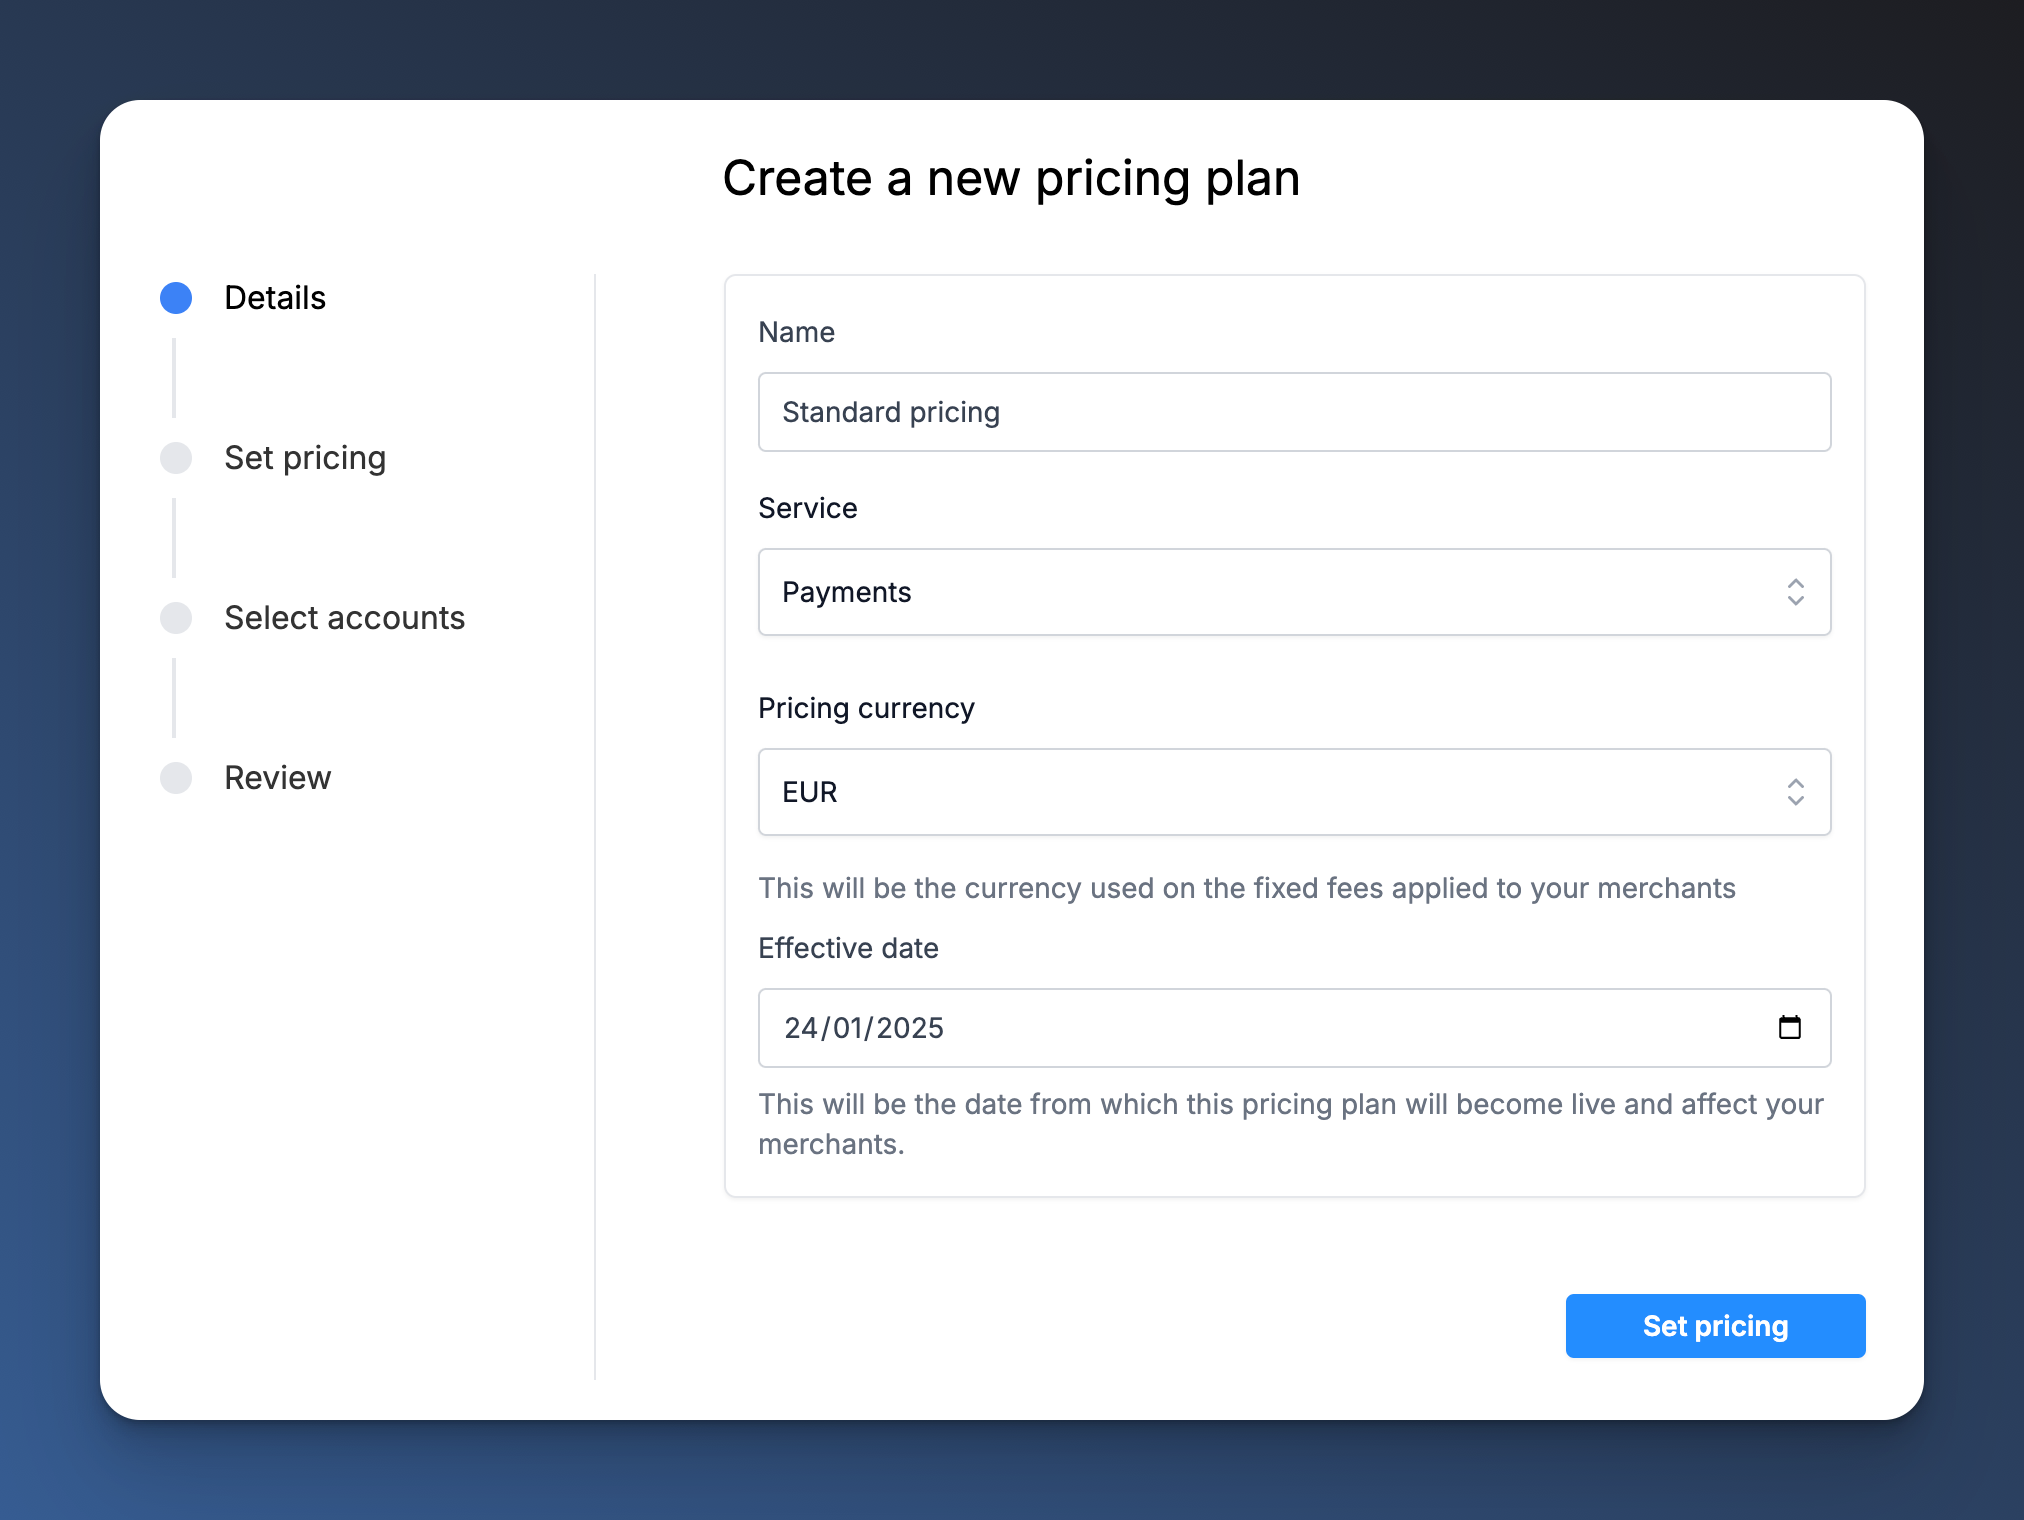
Task: Click the Review step circle
Action: coord(176,778)
